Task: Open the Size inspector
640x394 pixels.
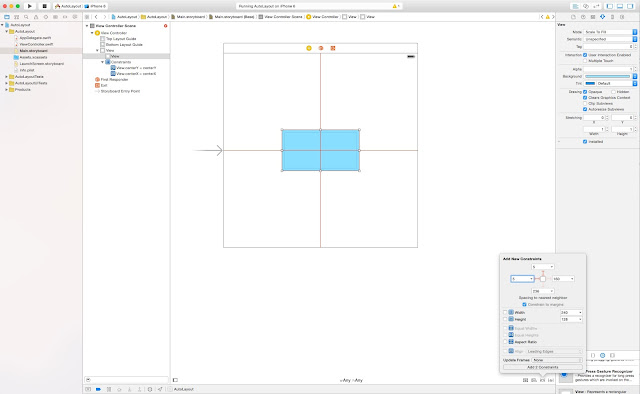Action: tap(612, 17)
